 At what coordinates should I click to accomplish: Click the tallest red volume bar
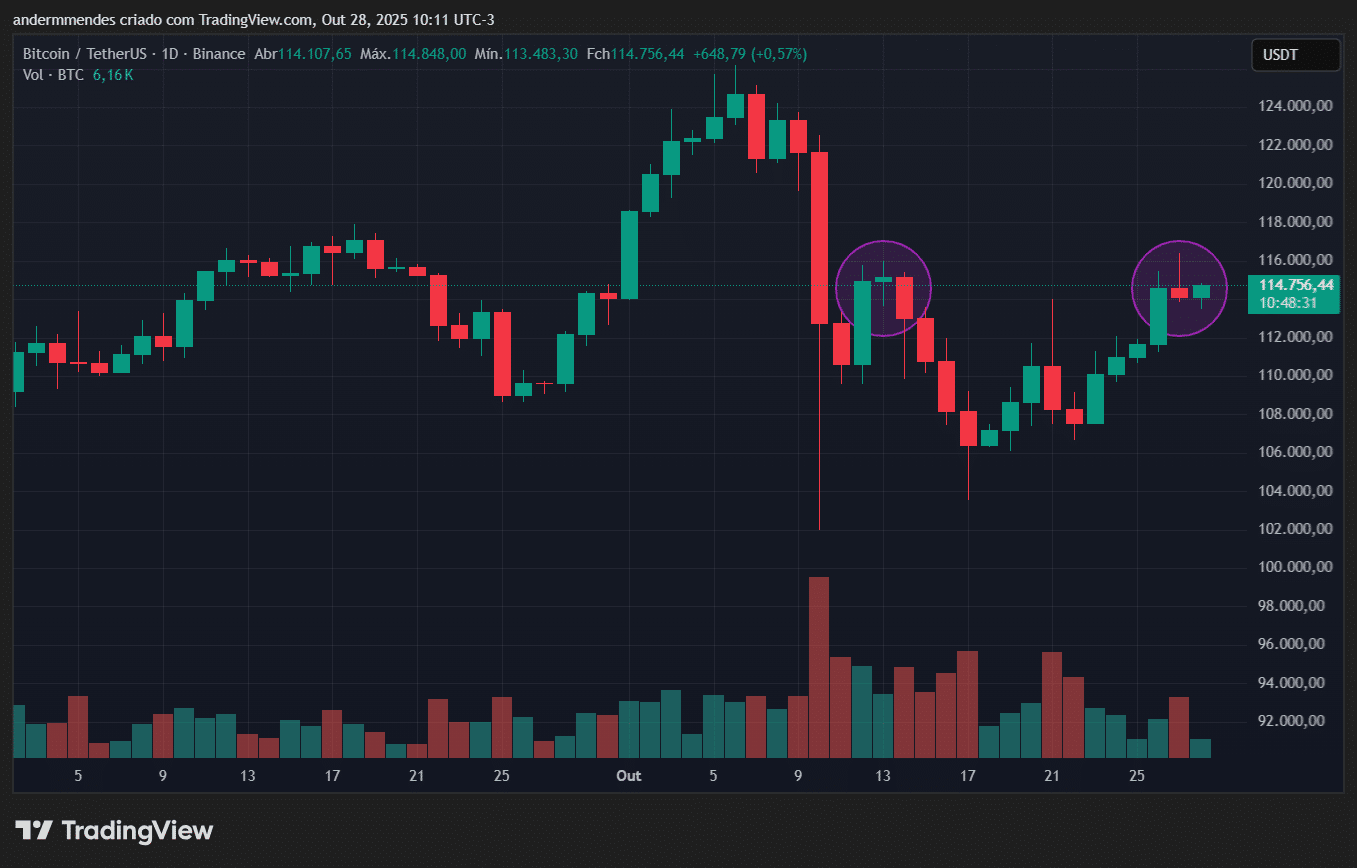819,667
